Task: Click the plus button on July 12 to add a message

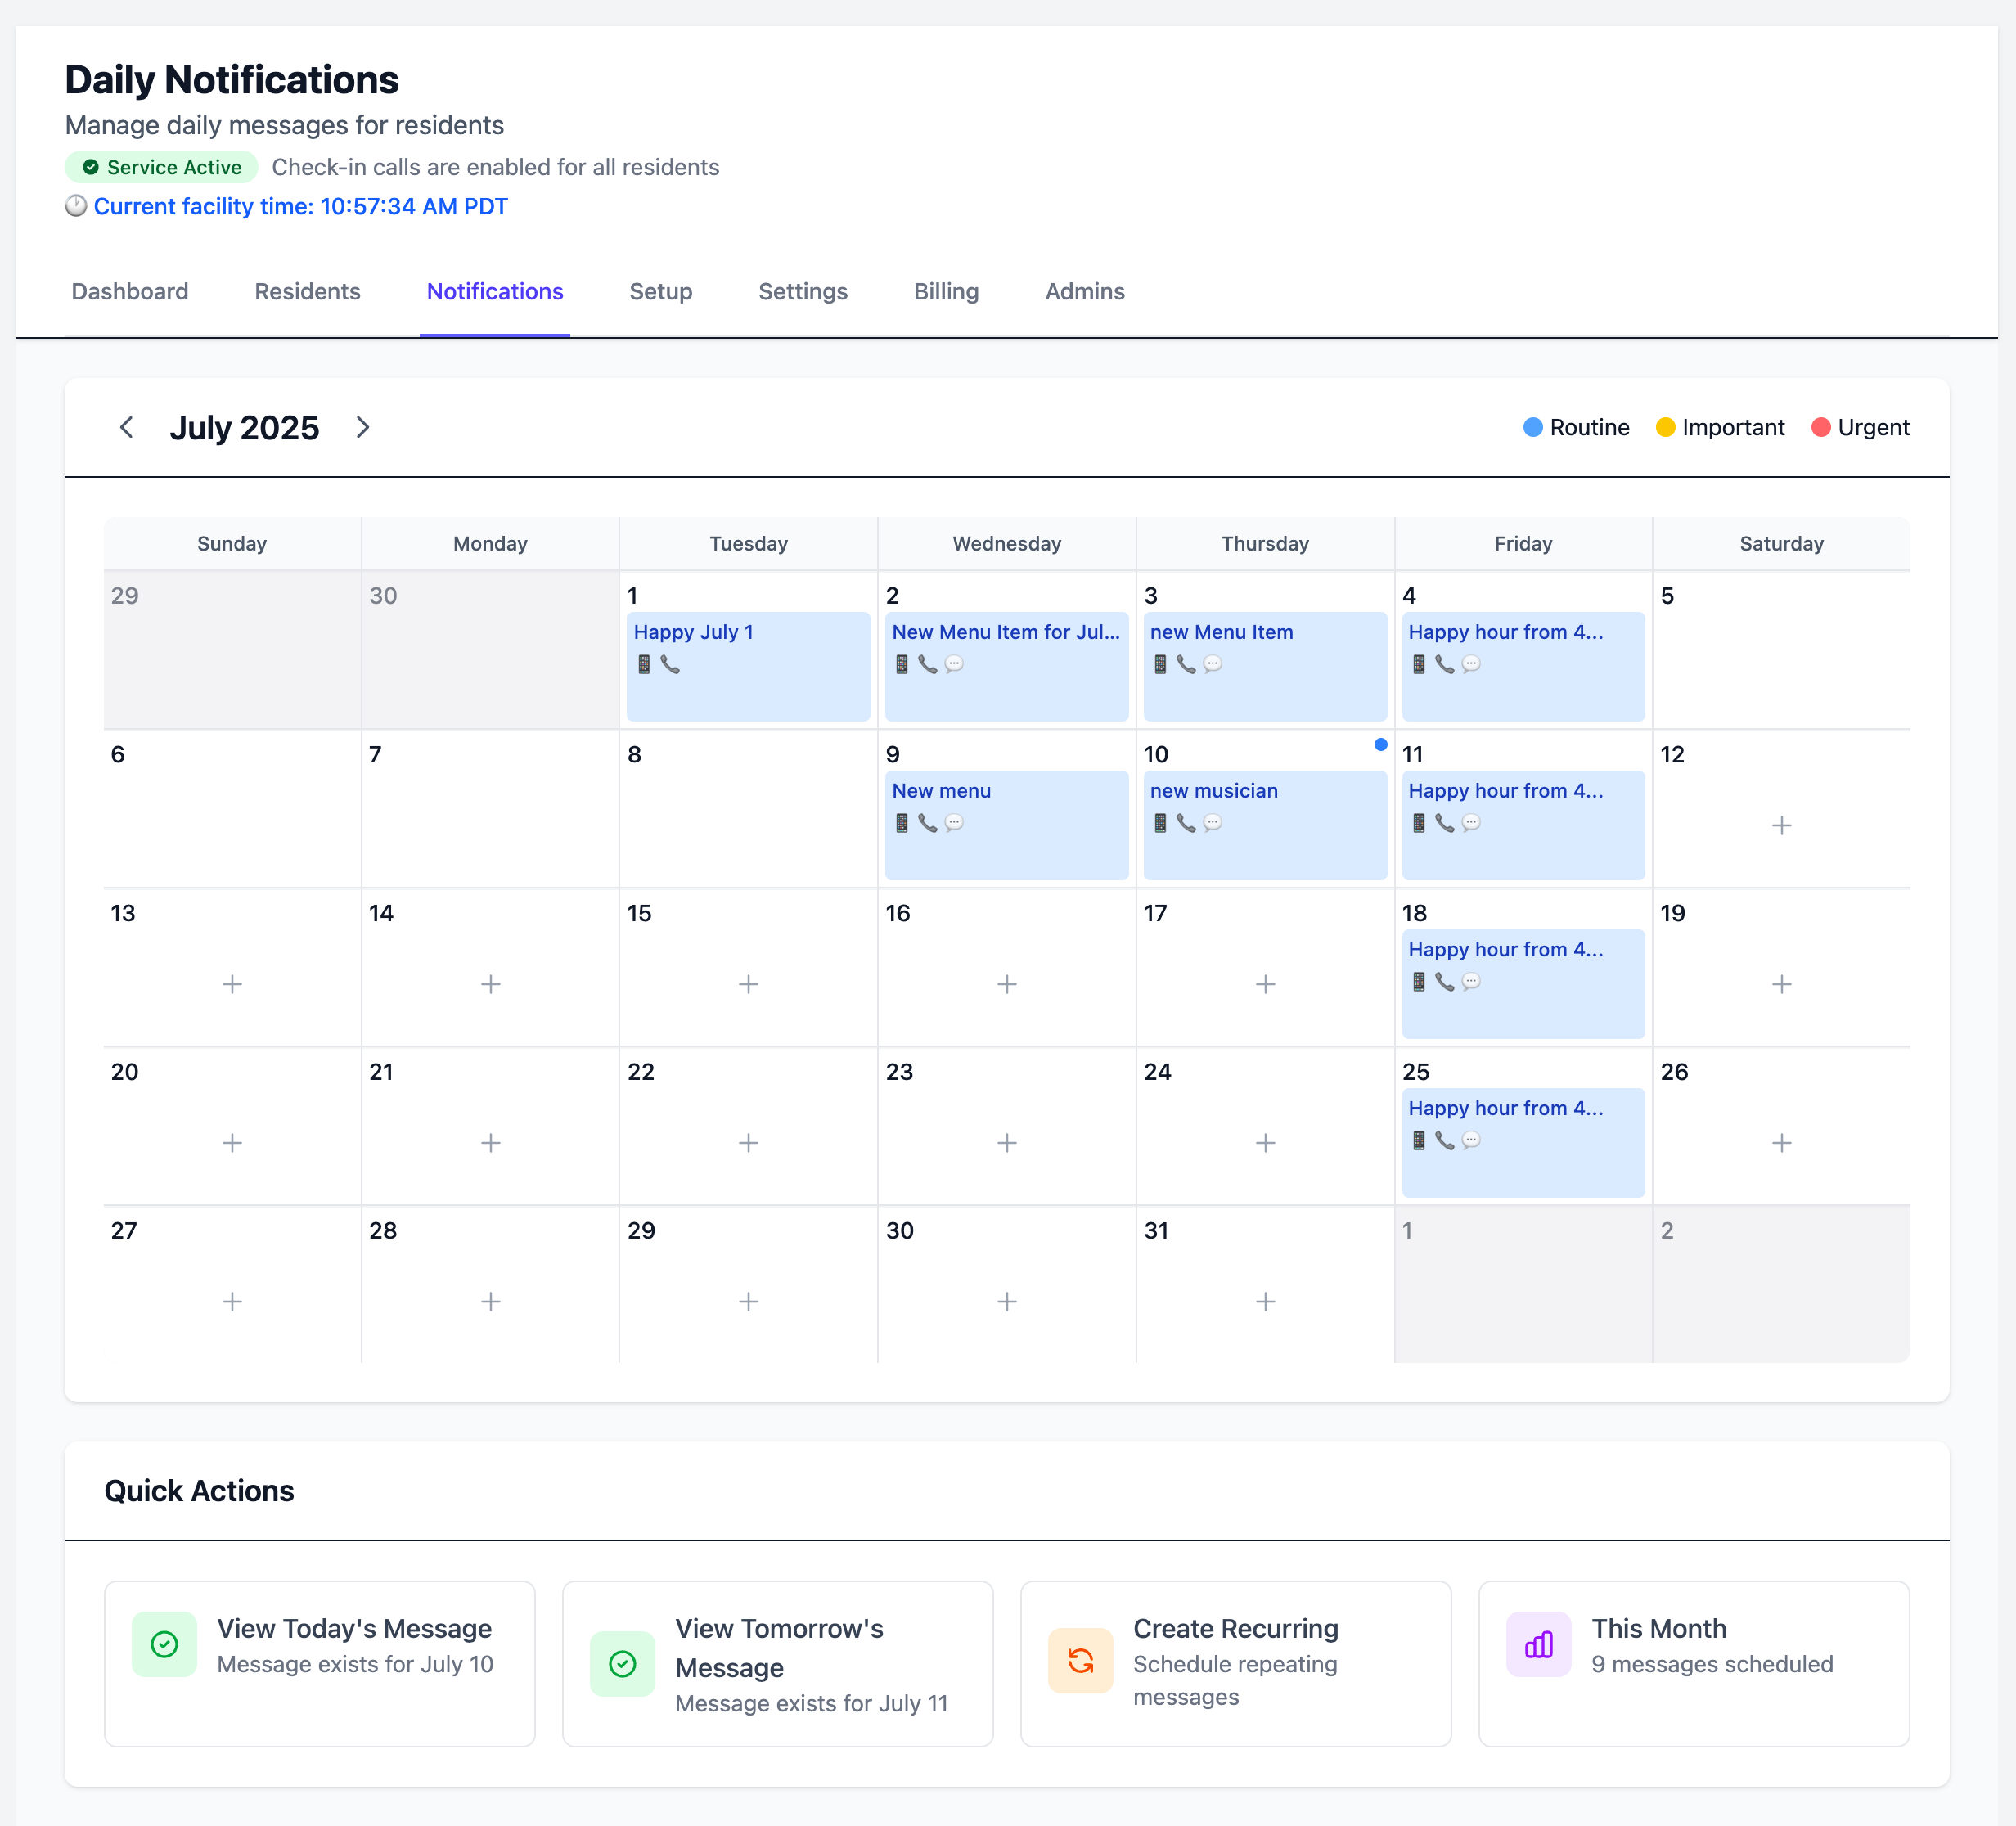Action: pos(1782,825)
